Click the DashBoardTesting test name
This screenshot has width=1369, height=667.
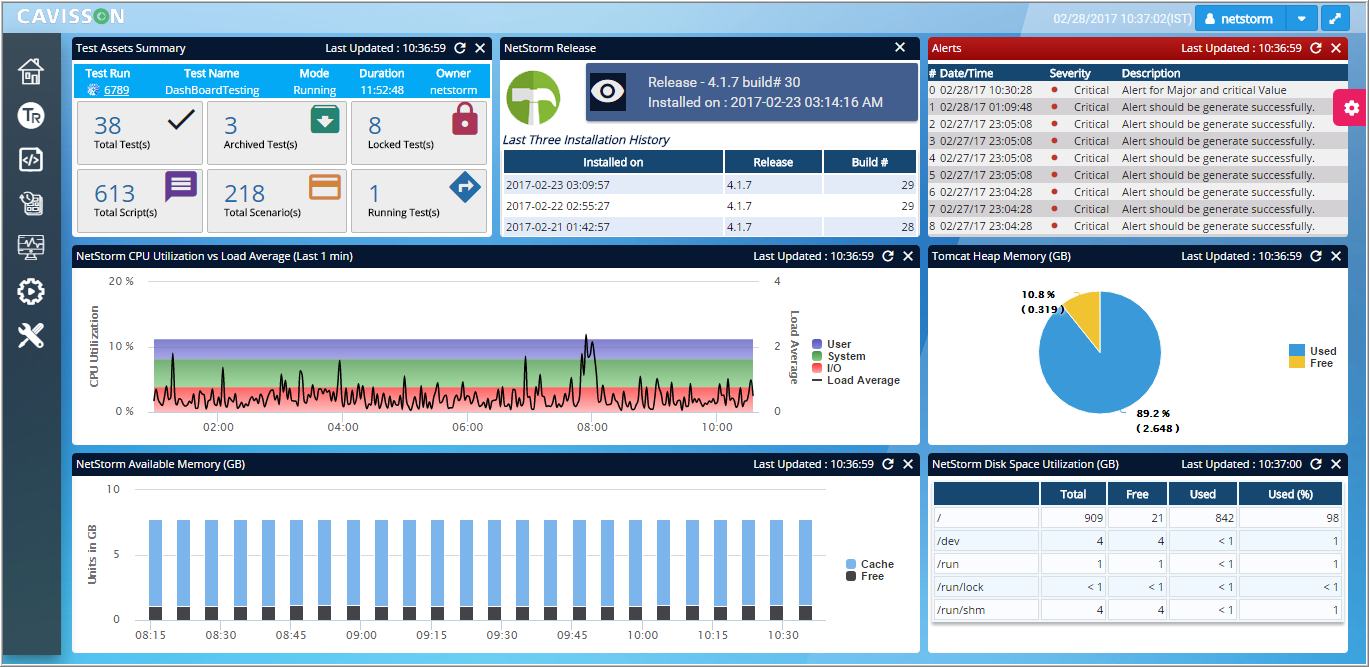click(x=212, y=90)
